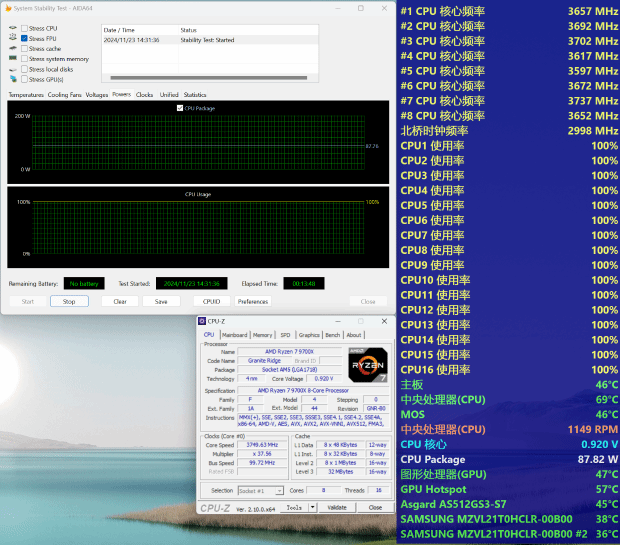Click the Status column header
Image resolution: width=620 pixels, height=545 pixels.
tap(248, 30)
